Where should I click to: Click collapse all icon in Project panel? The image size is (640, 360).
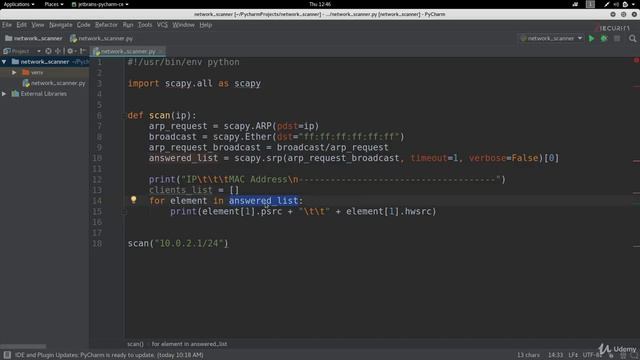pos(58,51)
